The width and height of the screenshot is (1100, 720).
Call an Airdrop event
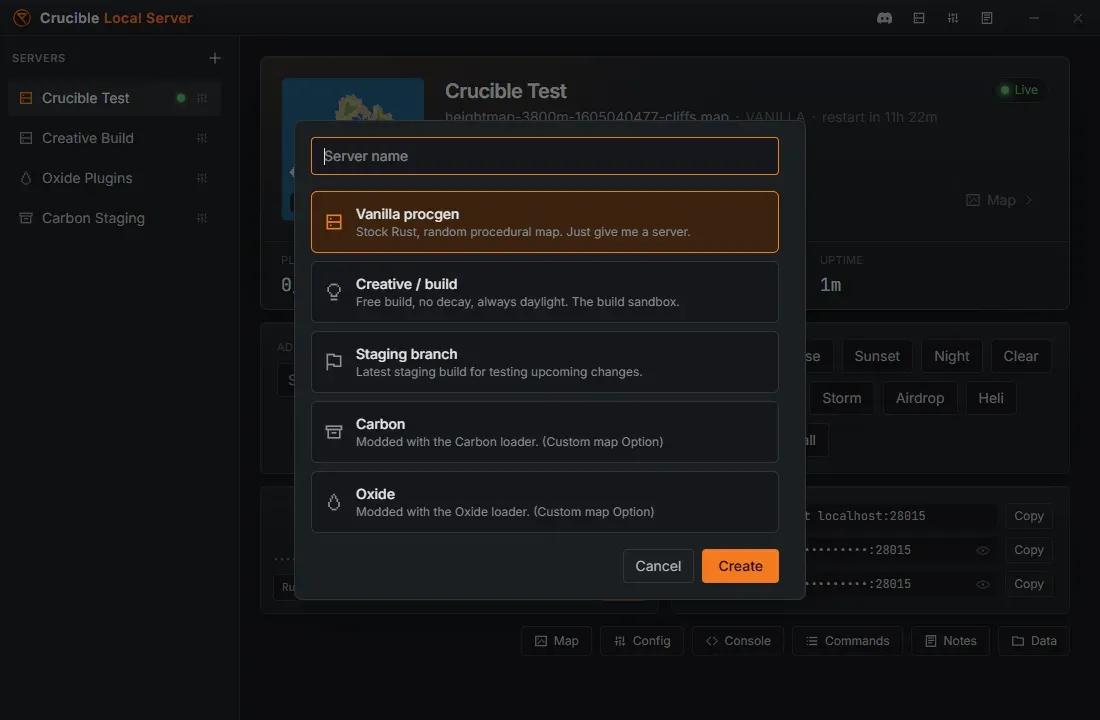(920, 399)
